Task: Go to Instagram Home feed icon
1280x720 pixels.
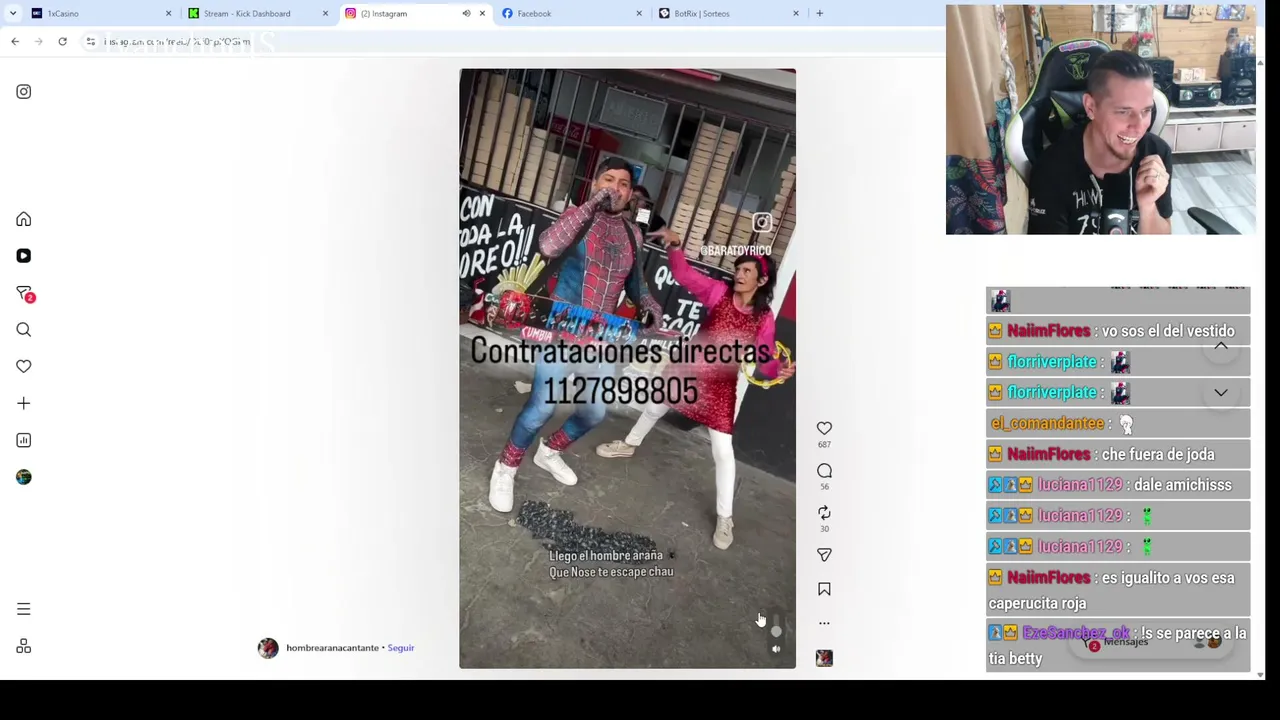Action: [x=24, y=219]
